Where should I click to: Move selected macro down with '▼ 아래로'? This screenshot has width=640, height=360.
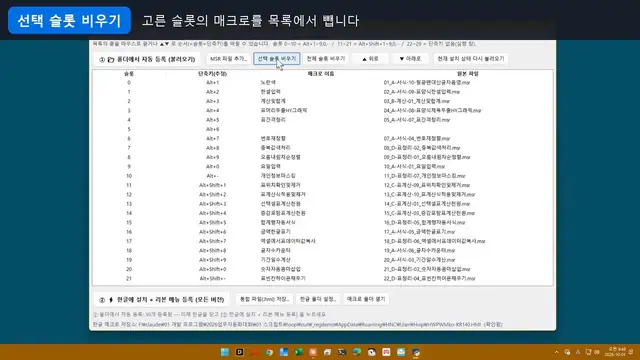click(410, 59)
